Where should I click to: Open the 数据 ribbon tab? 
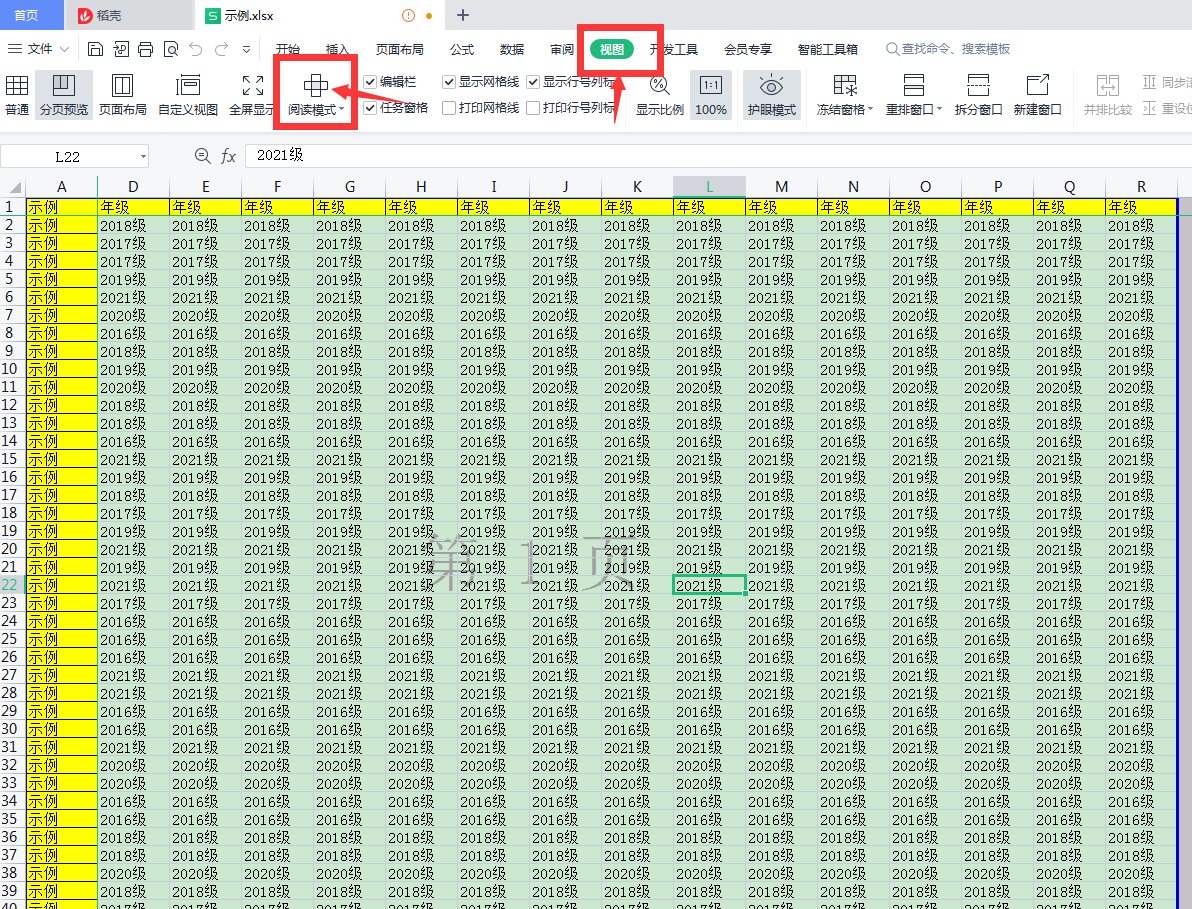(x=512, y=49)
